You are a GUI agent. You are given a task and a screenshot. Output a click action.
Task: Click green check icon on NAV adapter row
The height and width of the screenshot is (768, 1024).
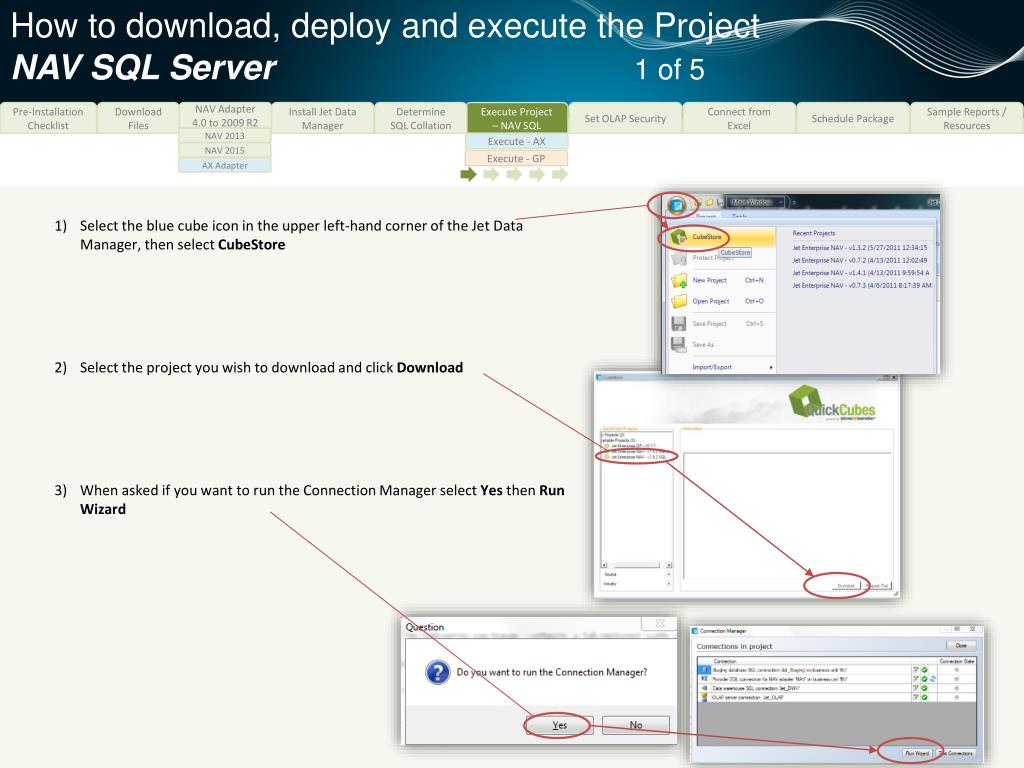[x=925, y=679]
